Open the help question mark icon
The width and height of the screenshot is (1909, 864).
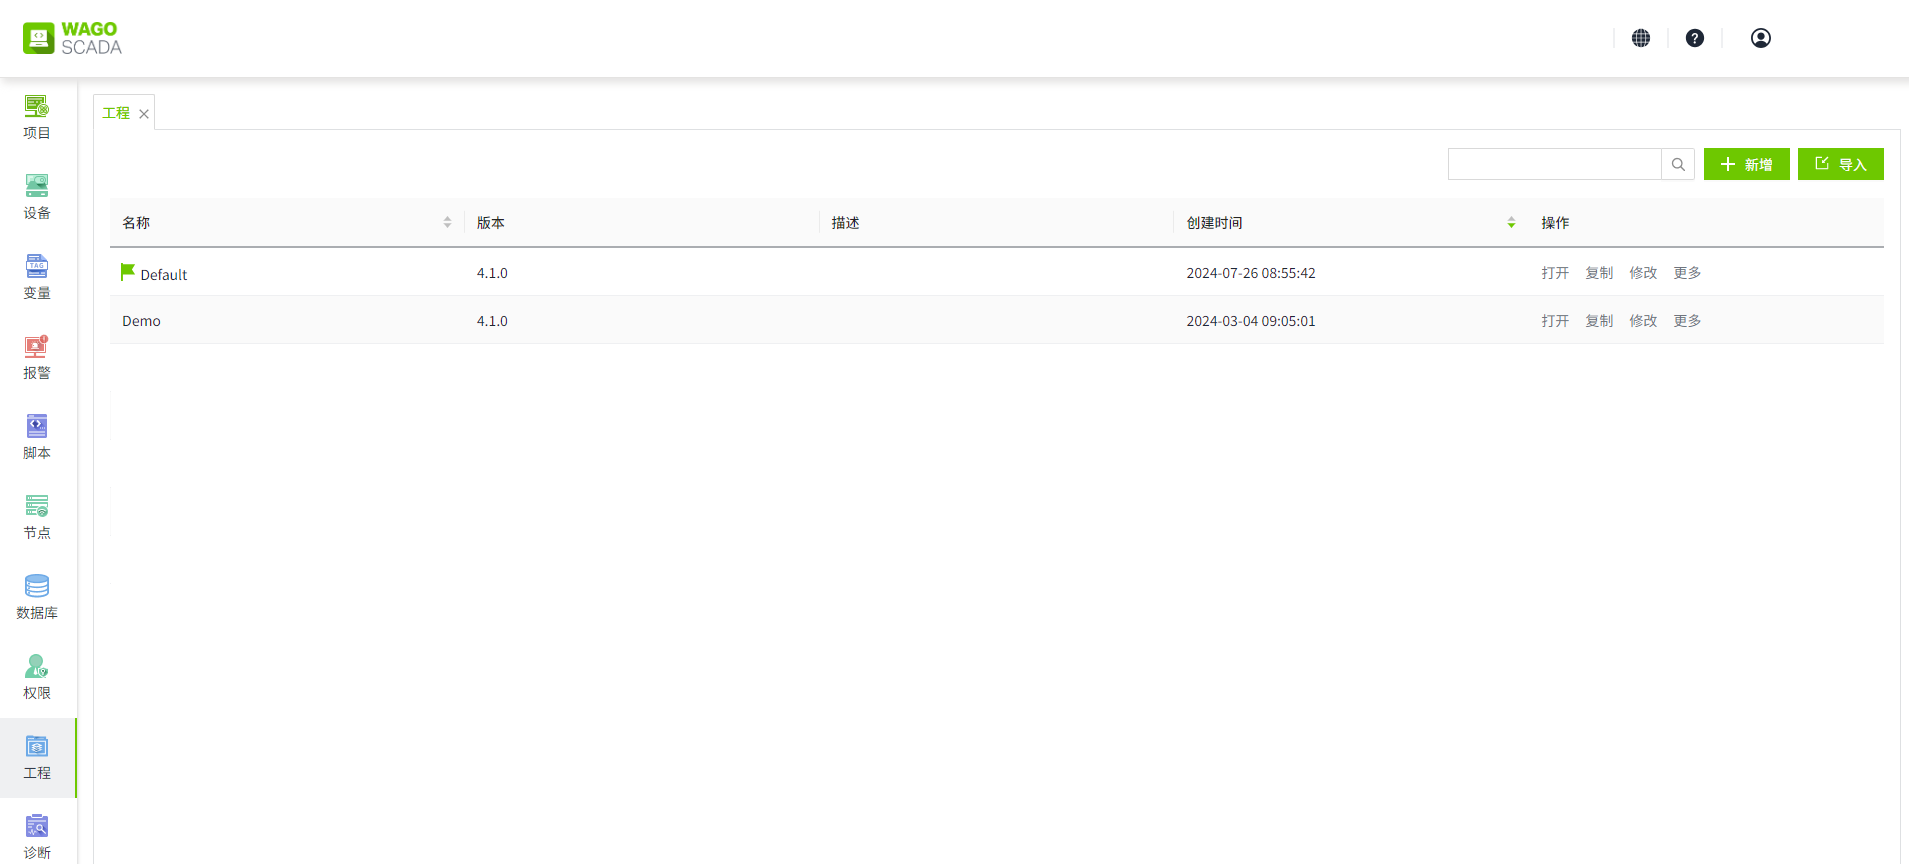point(1695,38)
